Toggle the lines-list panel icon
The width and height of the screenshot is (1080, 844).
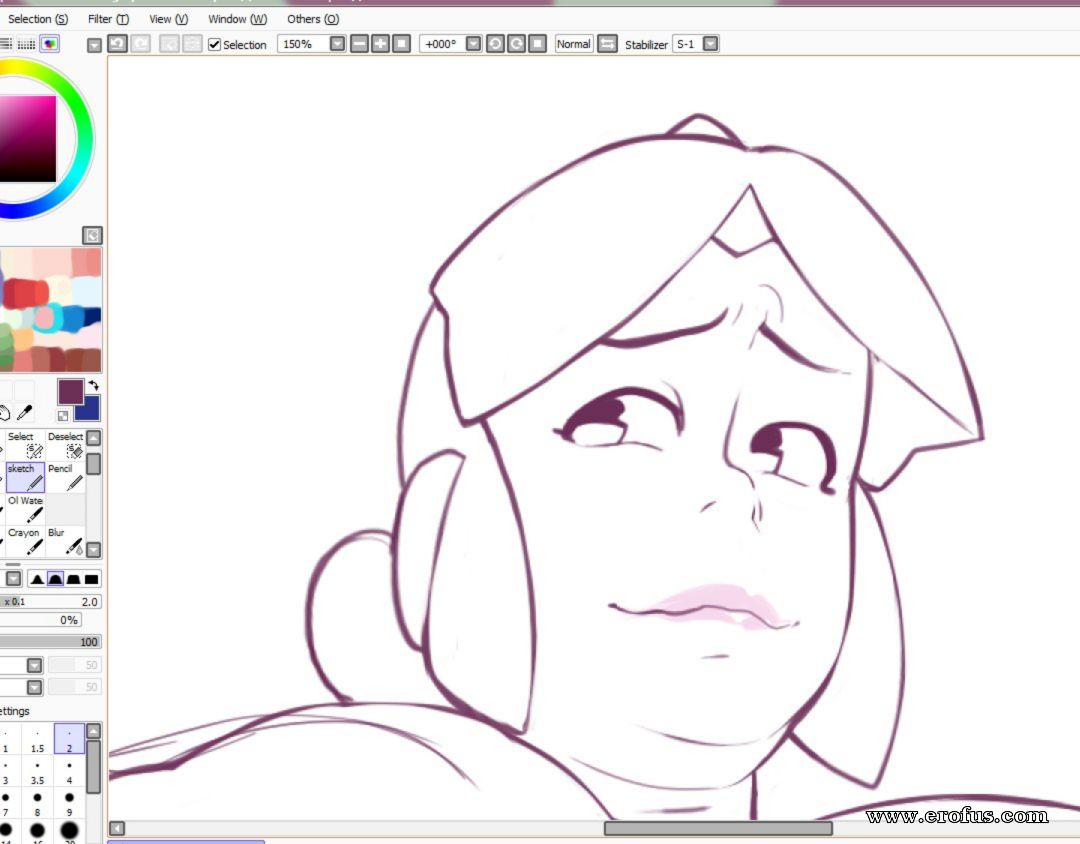click(x=6, y=44)
